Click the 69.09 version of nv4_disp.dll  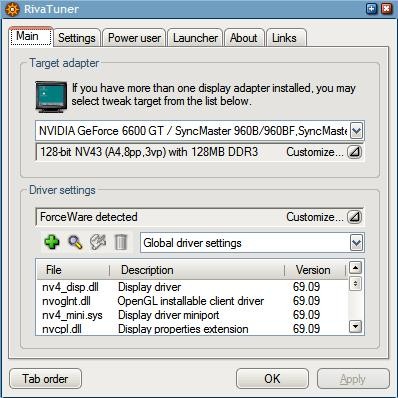[x=306, y=287]
